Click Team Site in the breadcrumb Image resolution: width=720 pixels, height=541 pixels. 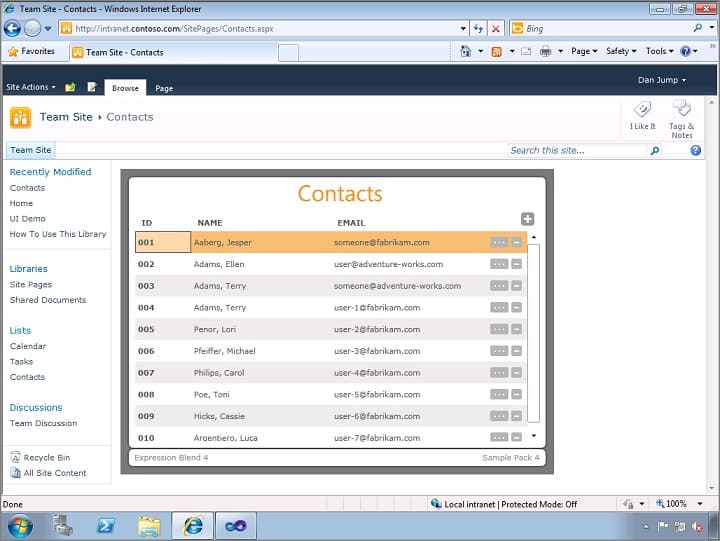coord(66,117)
